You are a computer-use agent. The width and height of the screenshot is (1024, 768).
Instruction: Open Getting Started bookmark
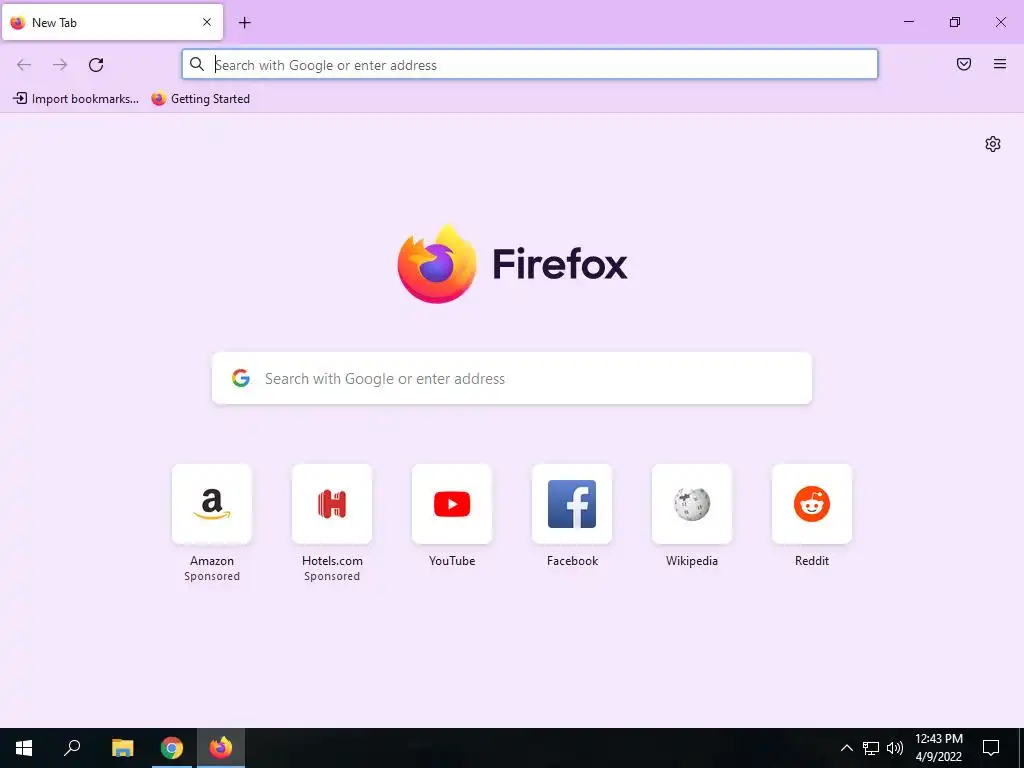pyautogui.click(x=200, y=99)
